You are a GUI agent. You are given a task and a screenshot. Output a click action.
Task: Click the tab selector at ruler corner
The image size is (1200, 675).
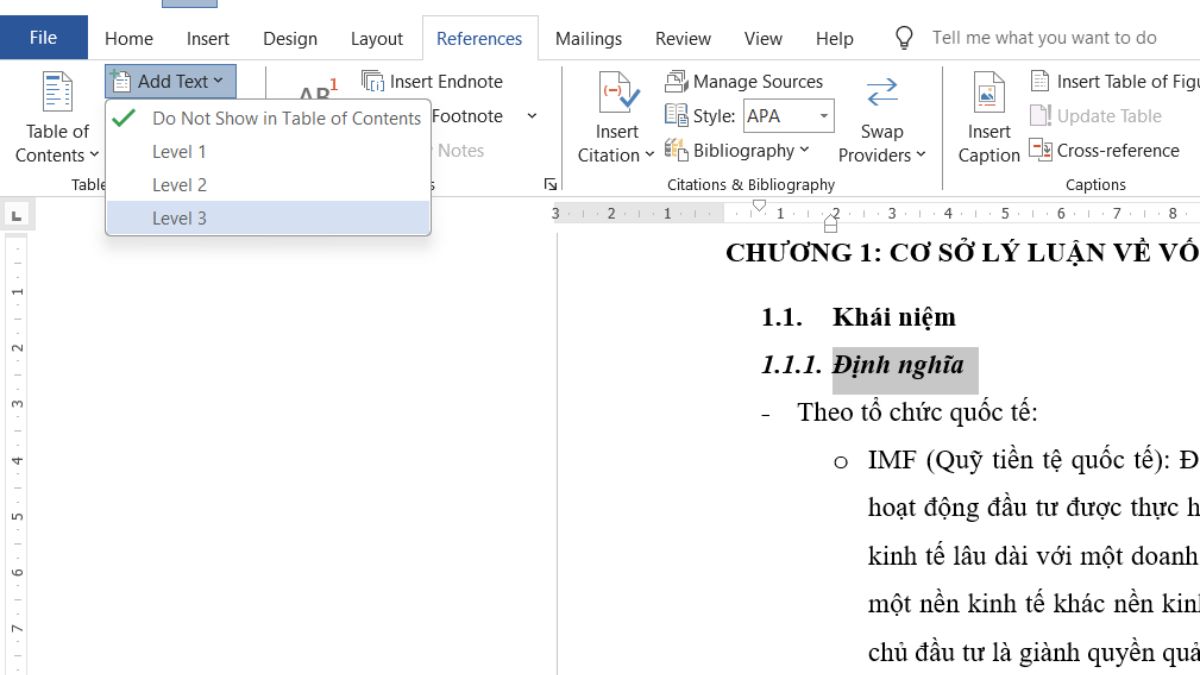17,214
